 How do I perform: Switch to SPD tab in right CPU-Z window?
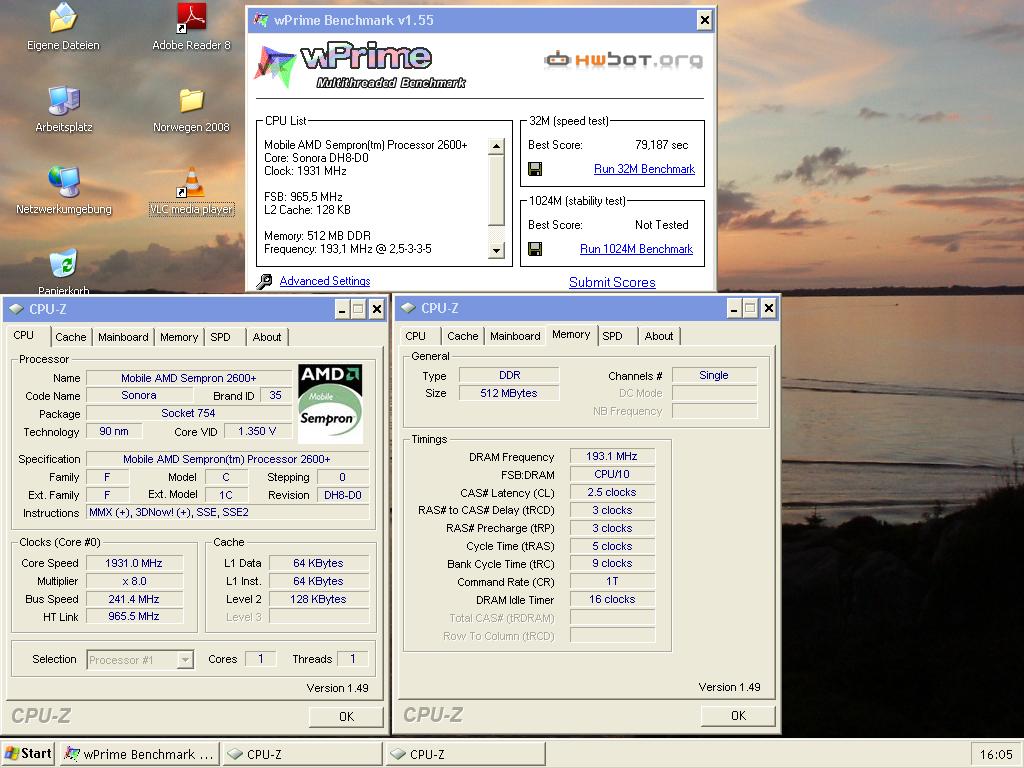612,336
